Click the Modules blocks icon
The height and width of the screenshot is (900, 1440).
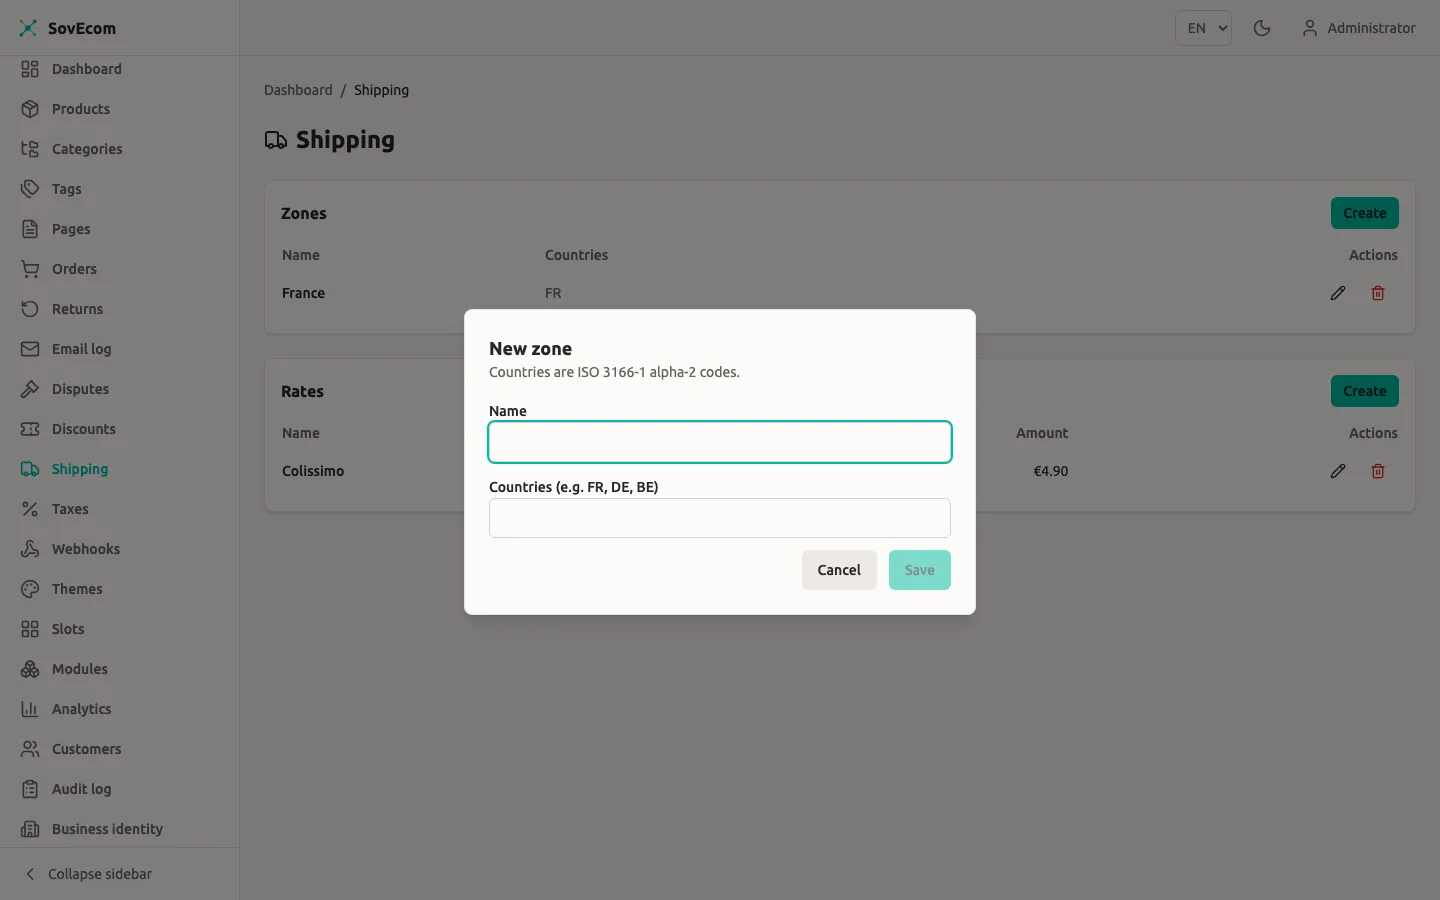coord(30,669)
